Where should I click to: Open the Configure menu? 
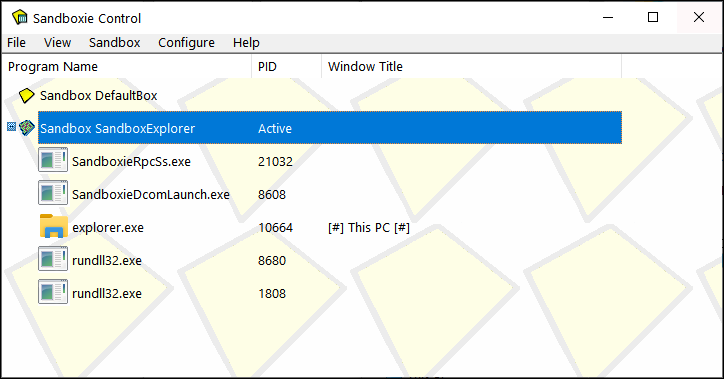tap(186, 42)
